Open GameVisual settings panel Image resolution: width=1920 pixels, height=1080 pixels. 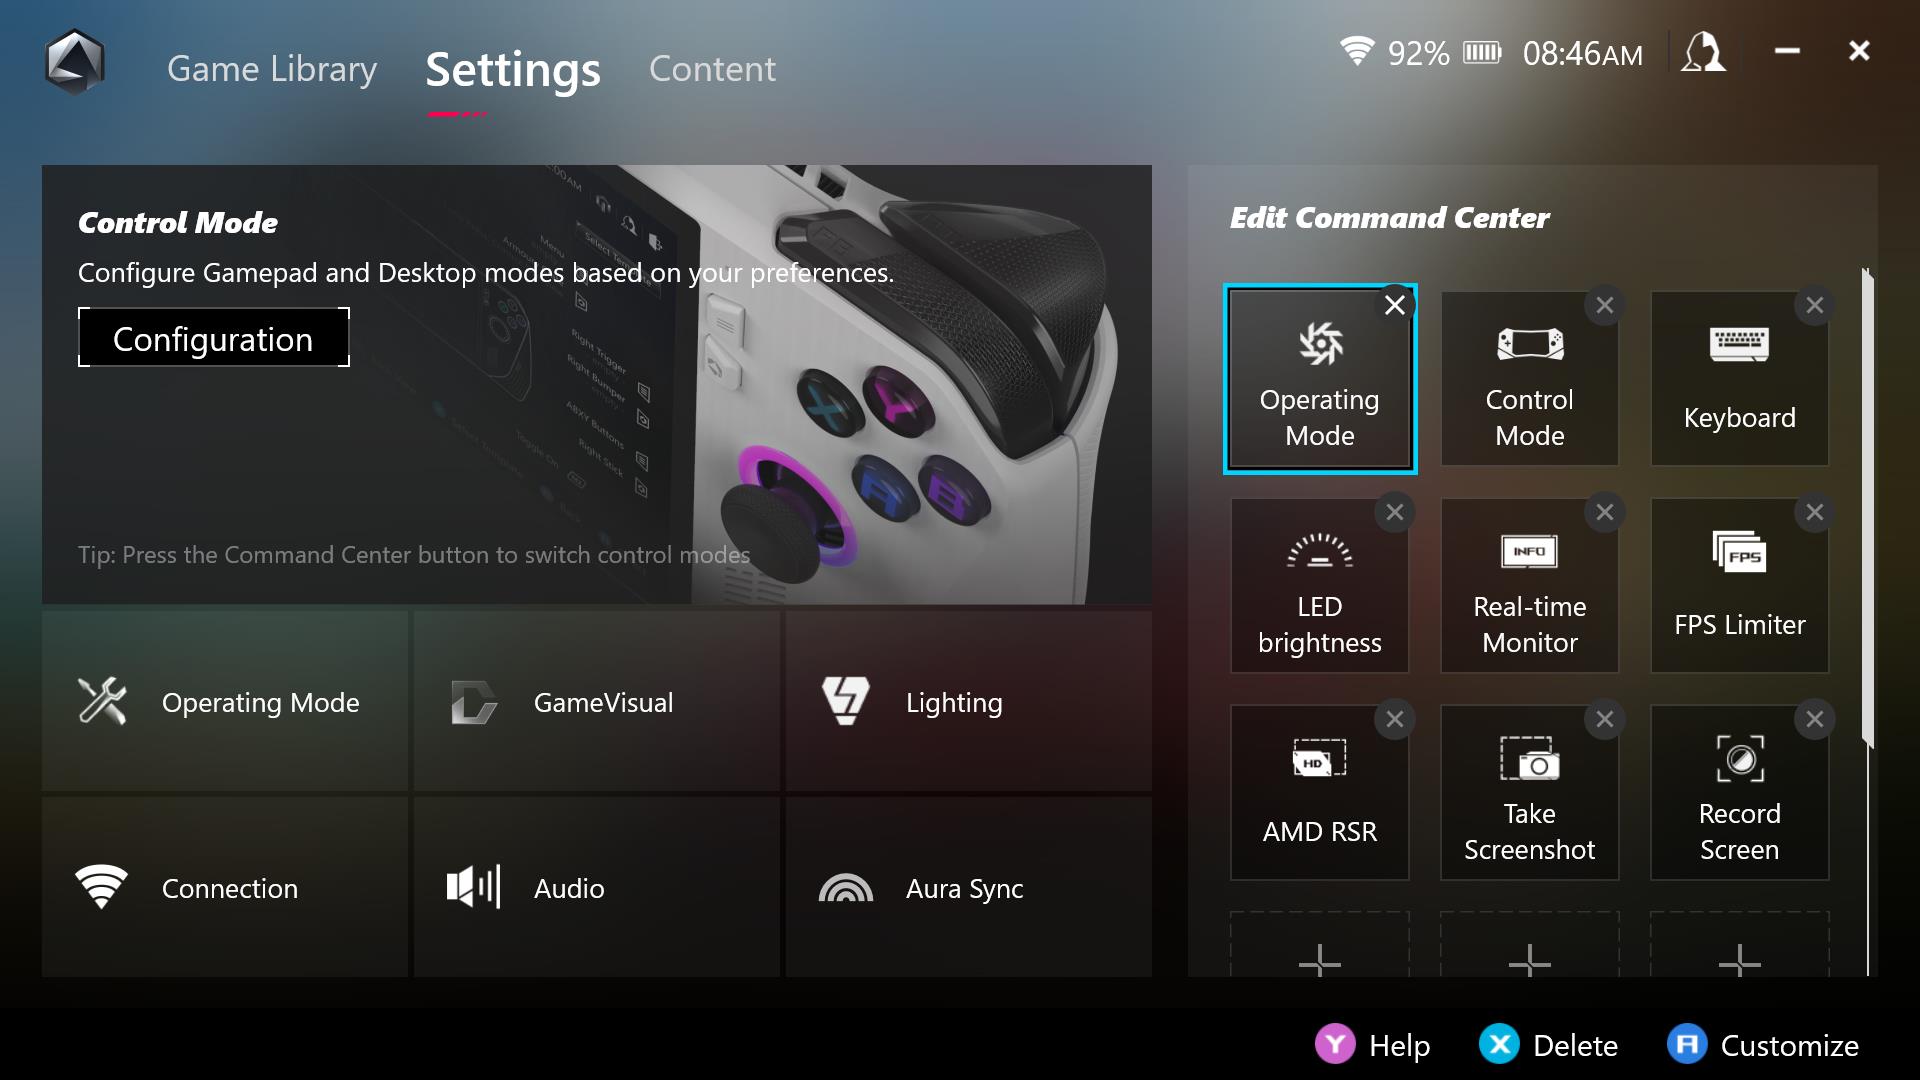(601, 703)
